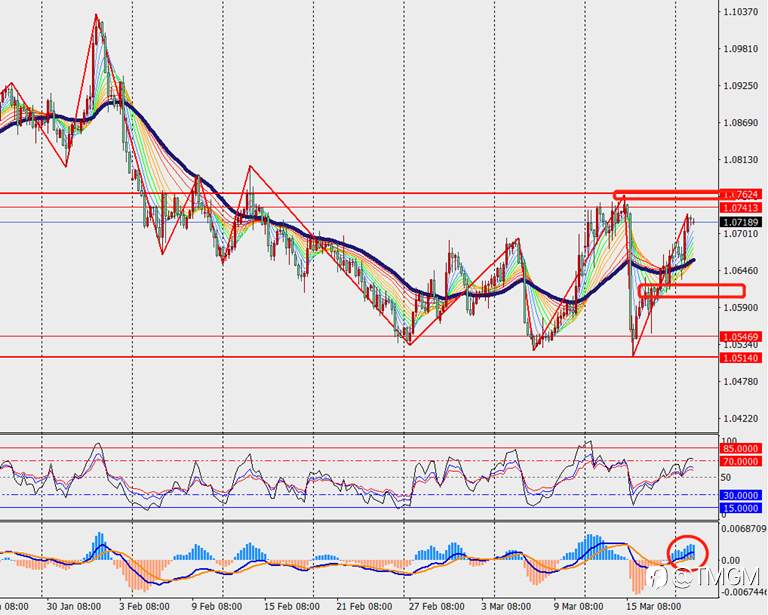Image resolution: width=768 pixels, height=615 pixels.
Task: Click the blue 30.0000 oscillator level label
Action: pos(741,496)
